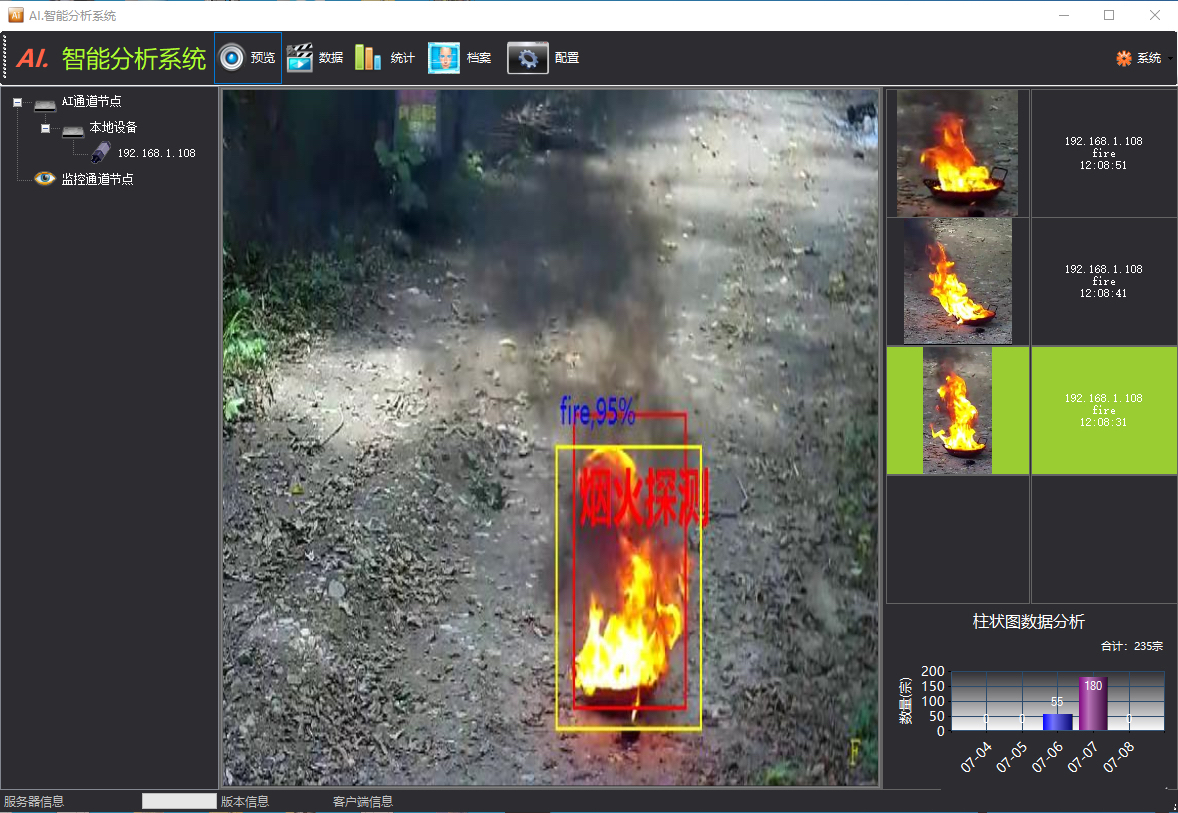Select highlighted fire record at 12:08:31

click(x=1103, y=410)
